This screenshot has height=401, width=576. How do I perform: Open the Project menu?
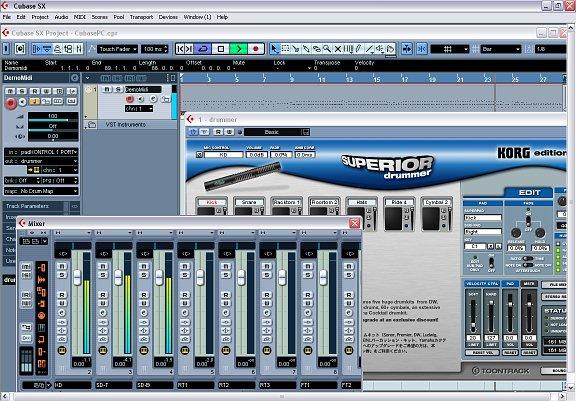pyautogui.click(x=40, y=17)
